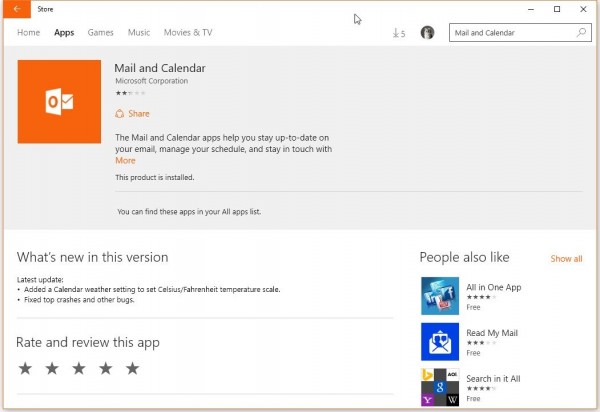Click 'What's new in this version' heading

click(x=93, y=257)
